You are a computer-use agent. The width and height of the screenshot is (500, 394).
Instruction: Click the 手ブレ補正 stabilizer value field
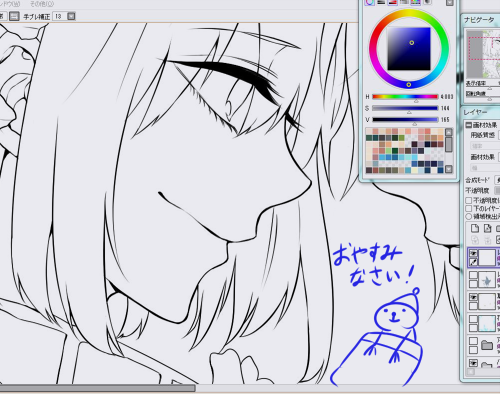(x=59, y=16)
